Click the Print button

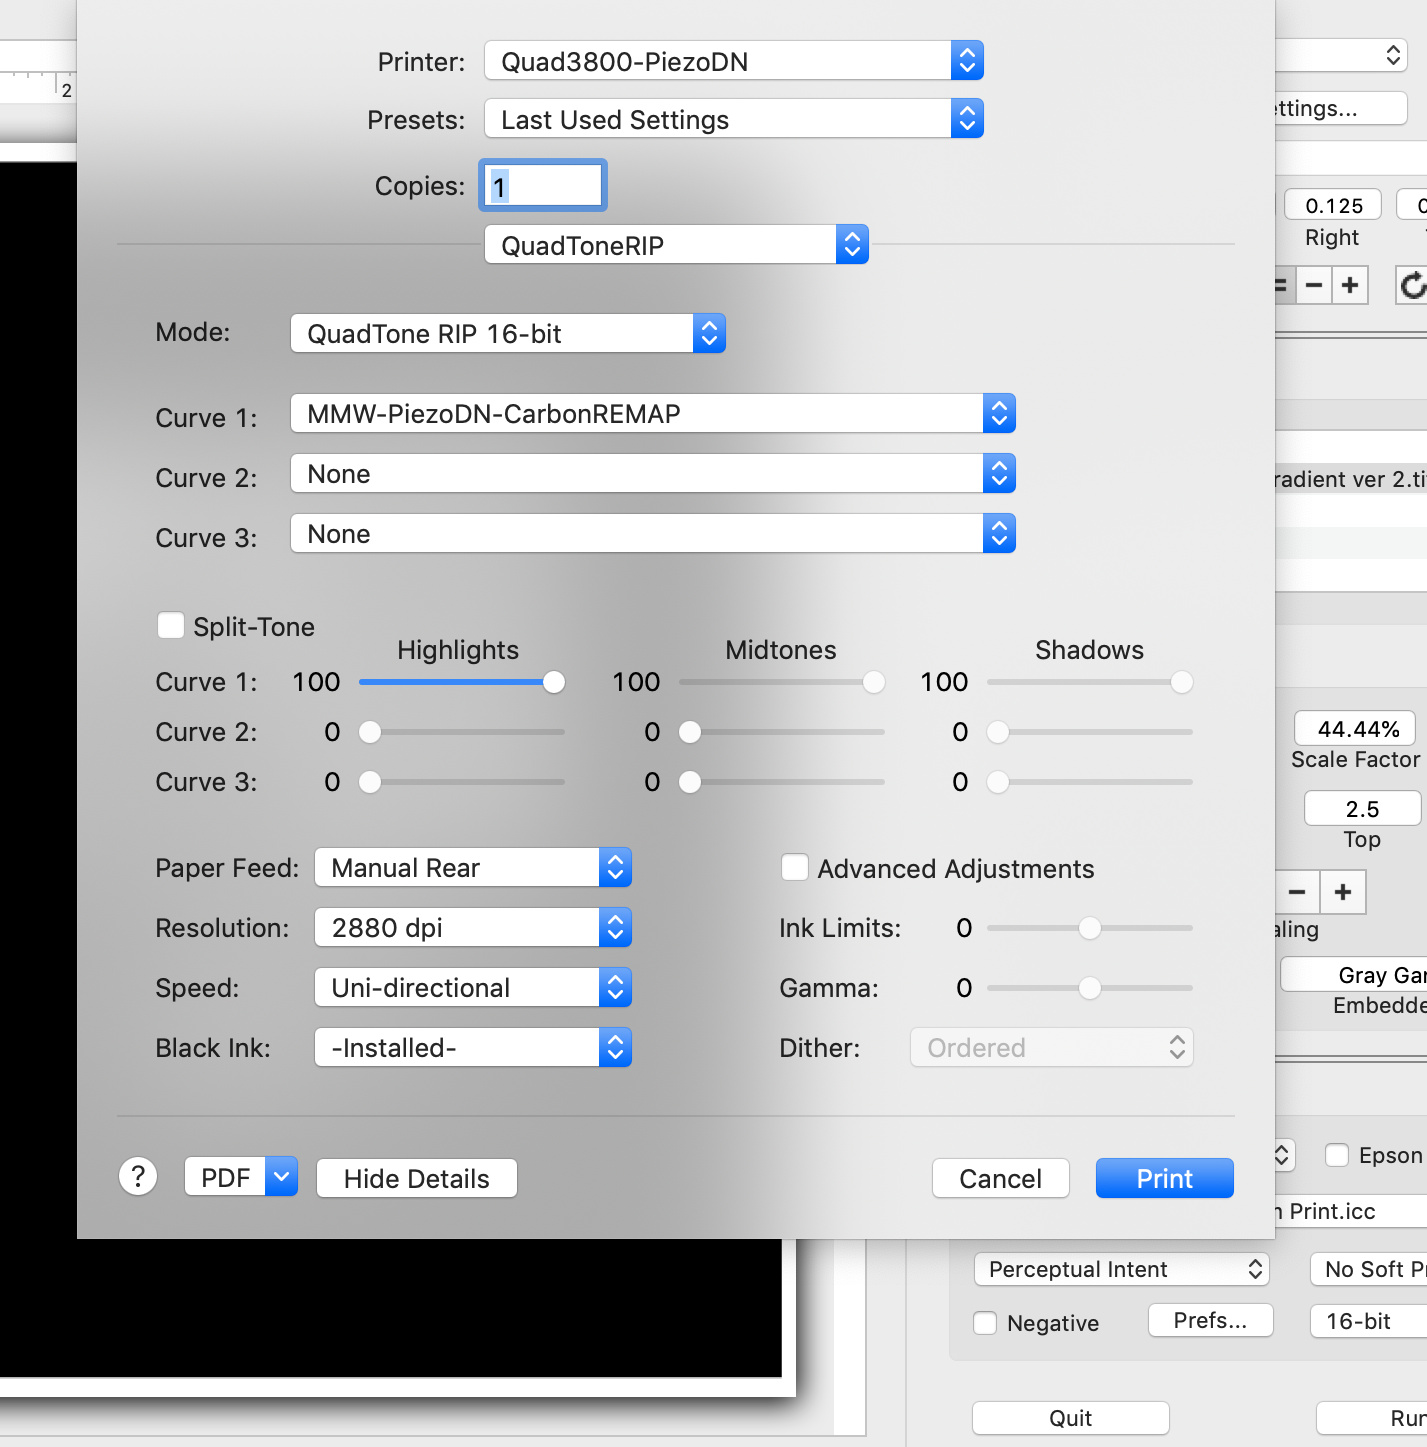click(x=1164, y=1178)
